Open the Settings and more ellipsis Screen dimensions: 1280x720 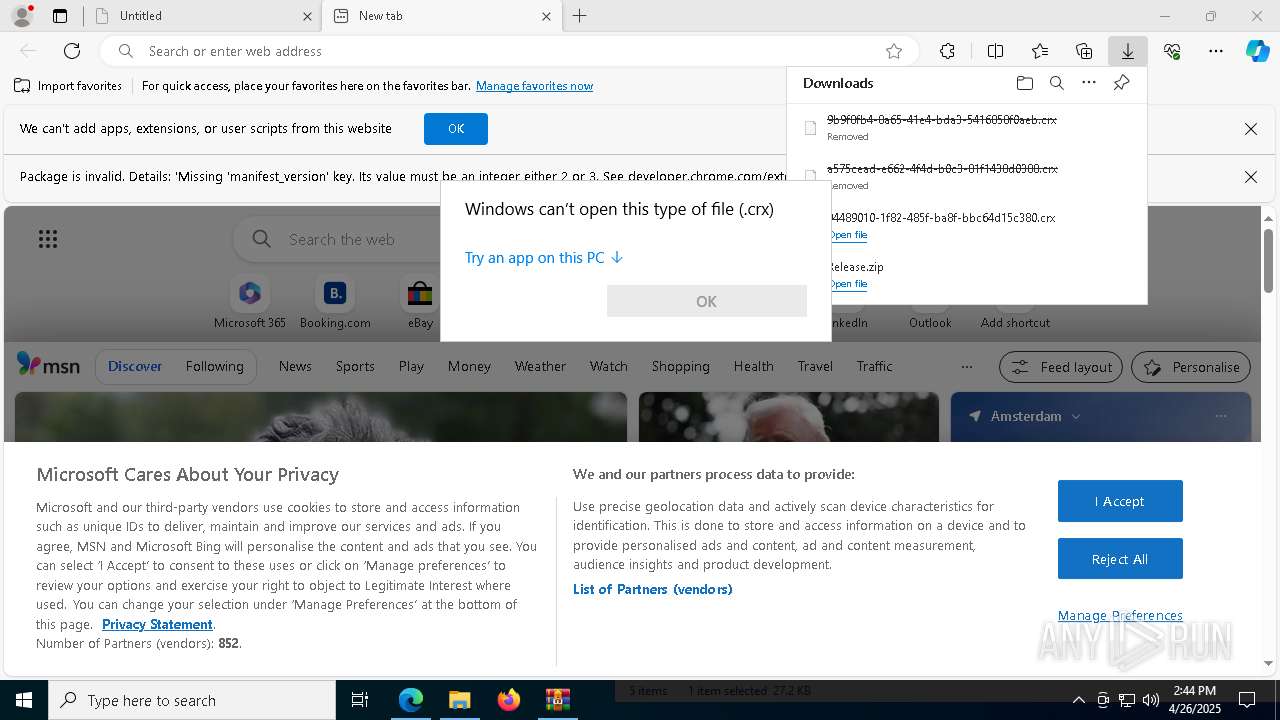point(1216,51)
